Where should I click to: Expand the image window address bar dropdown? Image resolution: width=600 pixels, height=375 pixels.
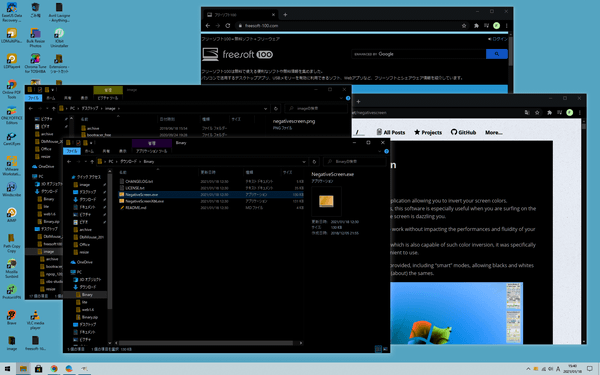click(x=266, y=109)
